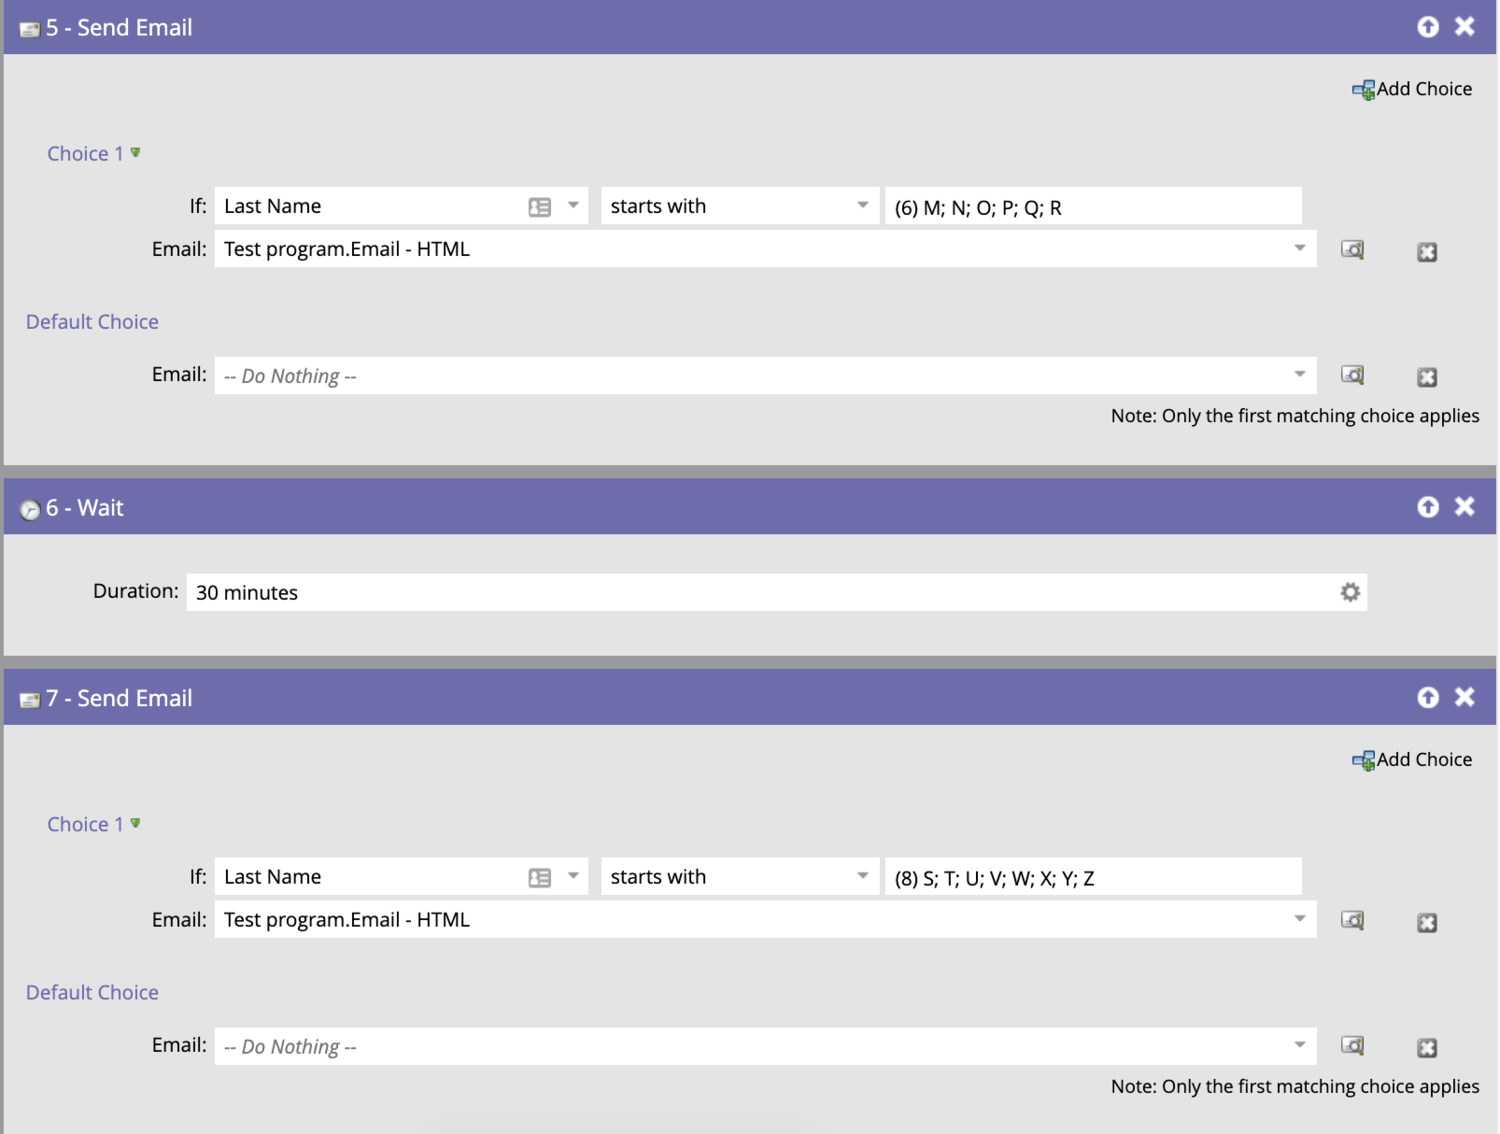Remove Default Choice icon in step 7
The width and height of the screenshot is (1500, 1134).
1427,1048
